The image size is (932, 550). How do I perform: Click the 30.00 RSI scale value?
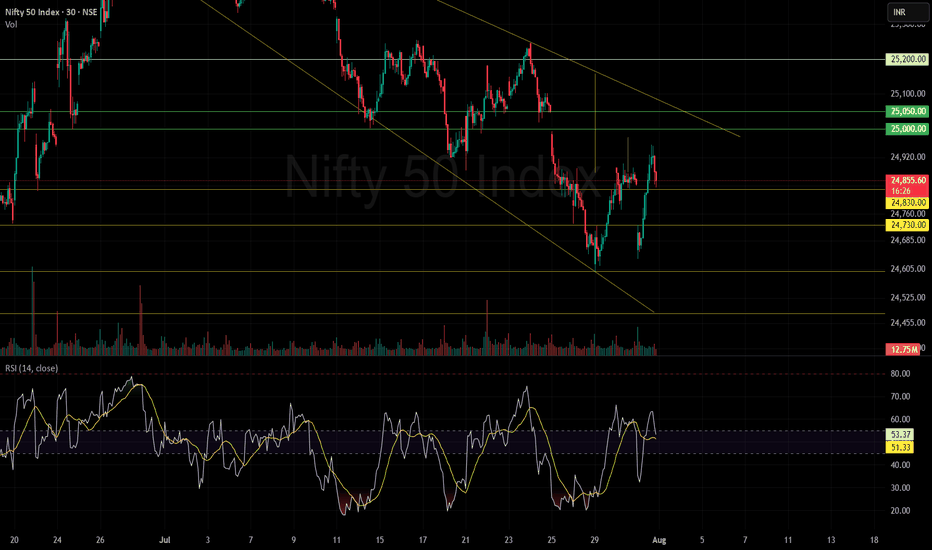[900, 488]
